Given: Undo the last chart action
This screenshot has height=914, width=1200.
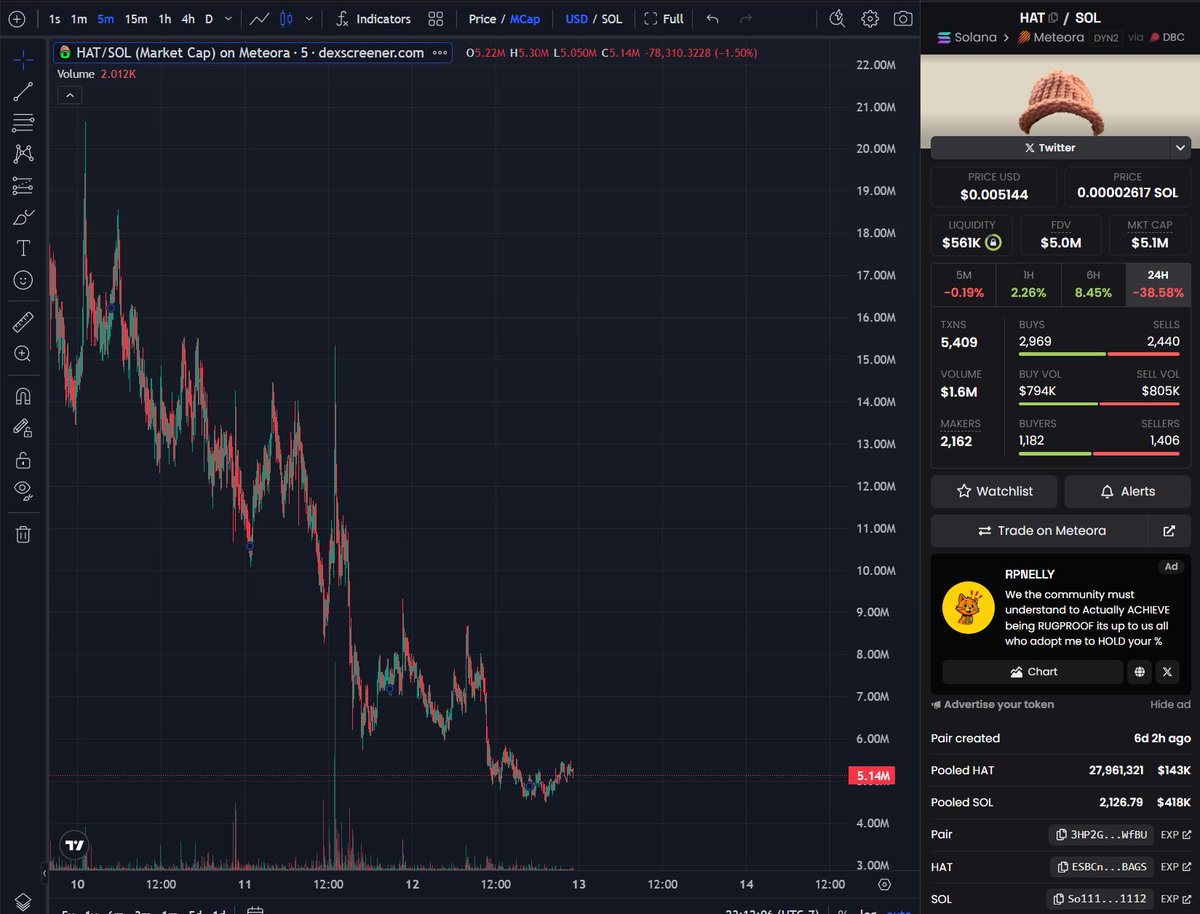Looking at the screenshot, I should coord(712,19).
